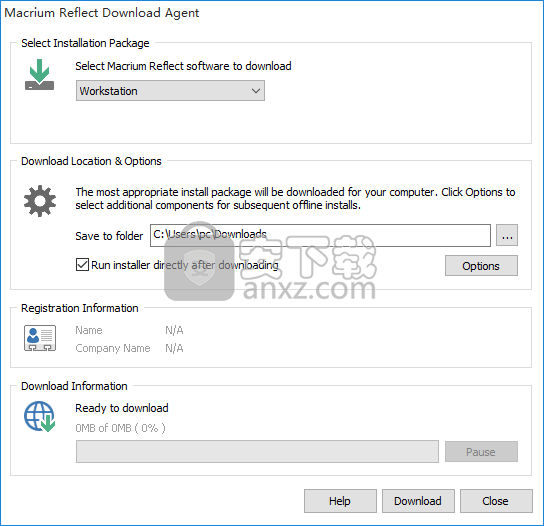Viewport: 544px width, 526px height.
Task: Click the gear icon in Download Options
Action: coord(40,201)
